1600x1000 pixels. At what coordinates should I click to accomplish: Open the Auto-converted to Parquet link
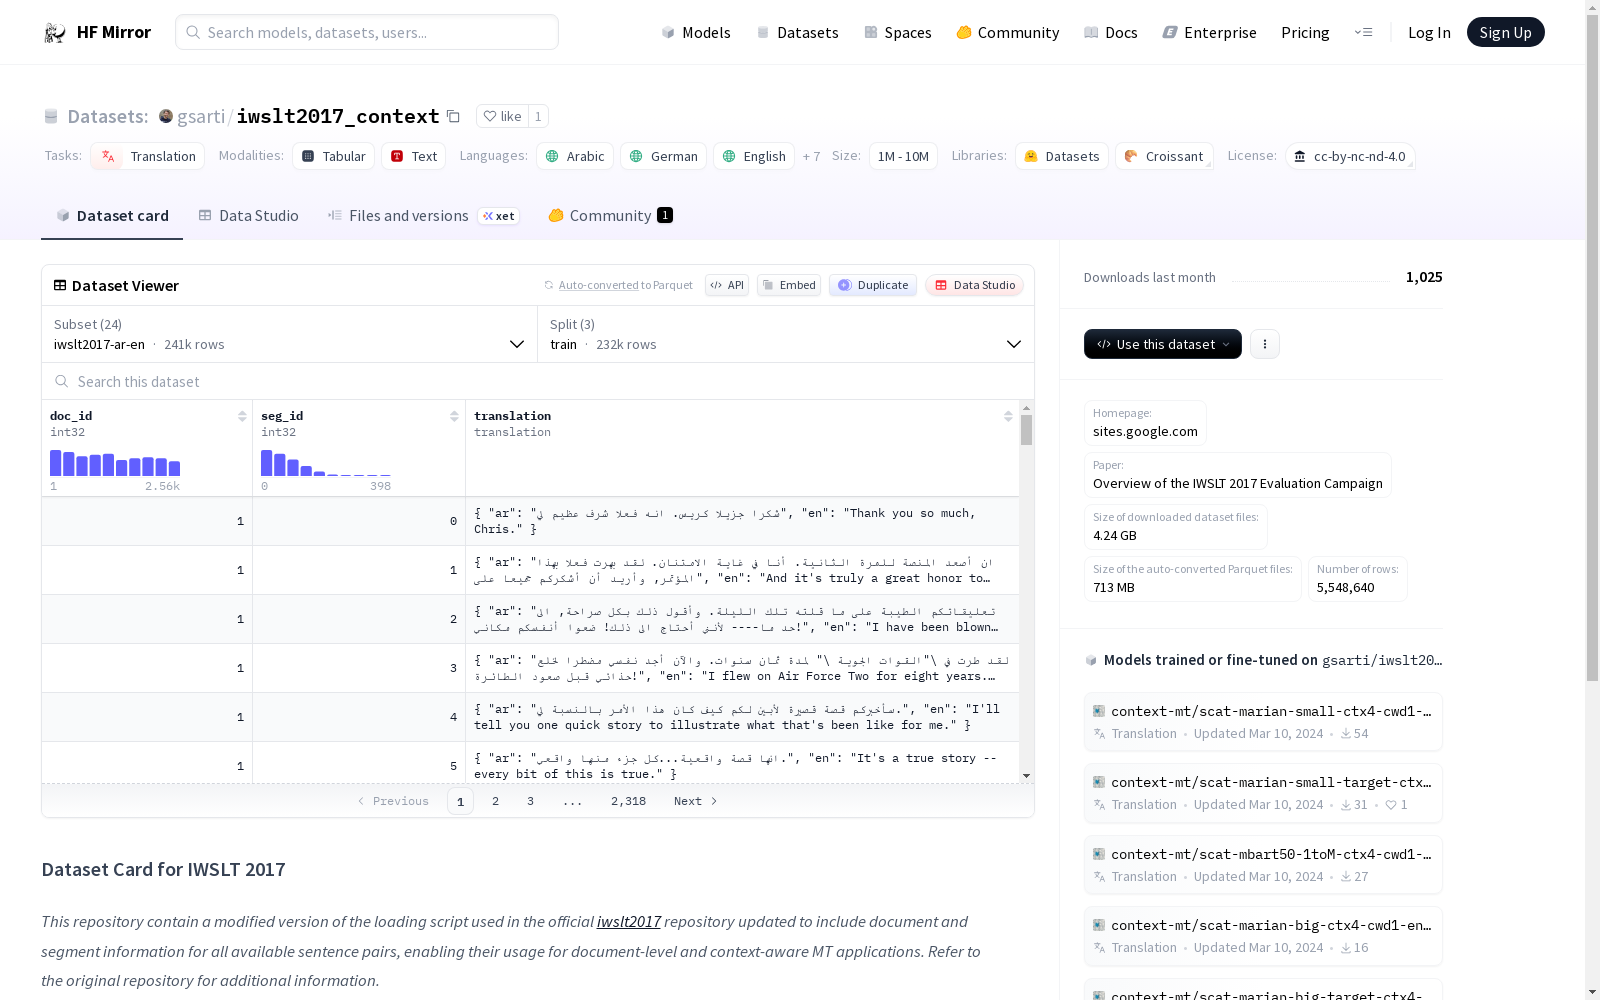tap(618, 285)
